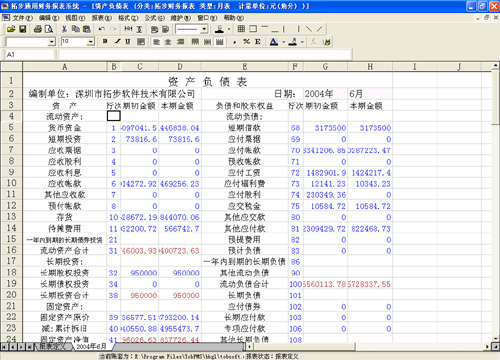
Task: Click the comma thousands separator icon
Action: pos(235,42)
